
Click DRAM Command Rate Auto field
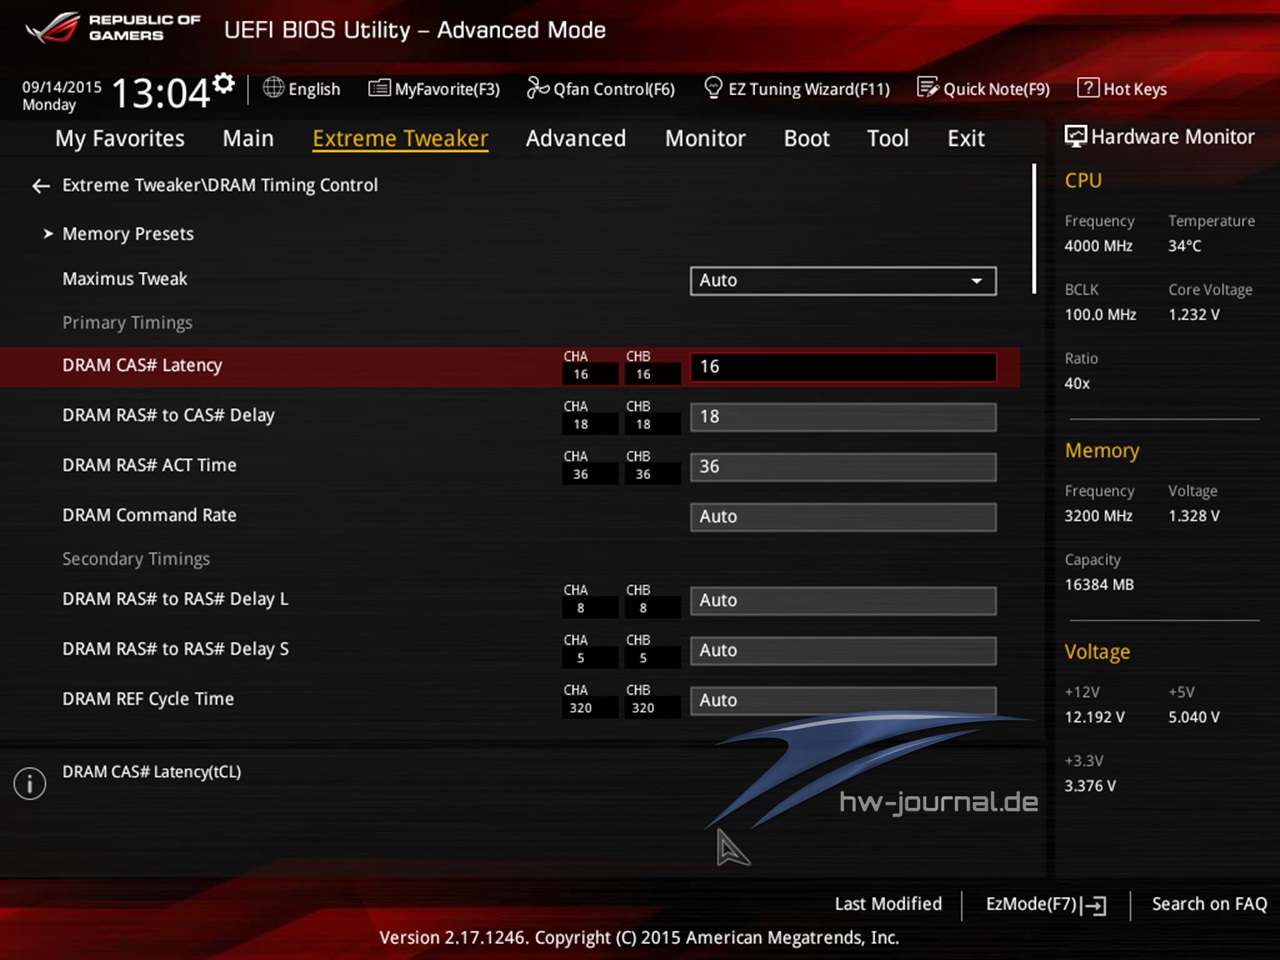coord(843,517)
